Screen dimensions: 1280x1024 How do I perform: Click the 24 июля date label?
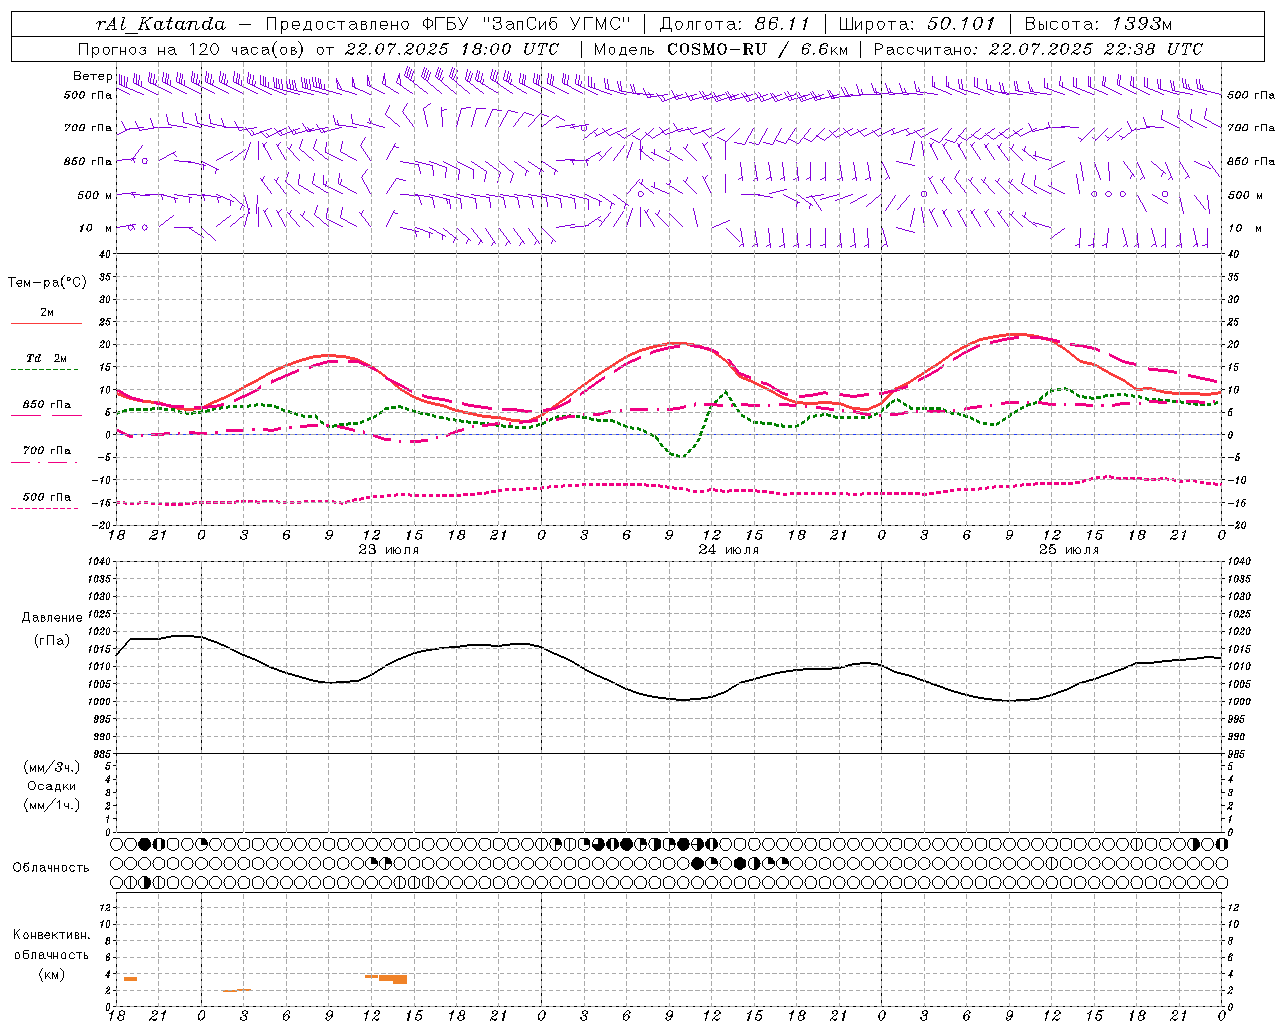click(728, 550)
